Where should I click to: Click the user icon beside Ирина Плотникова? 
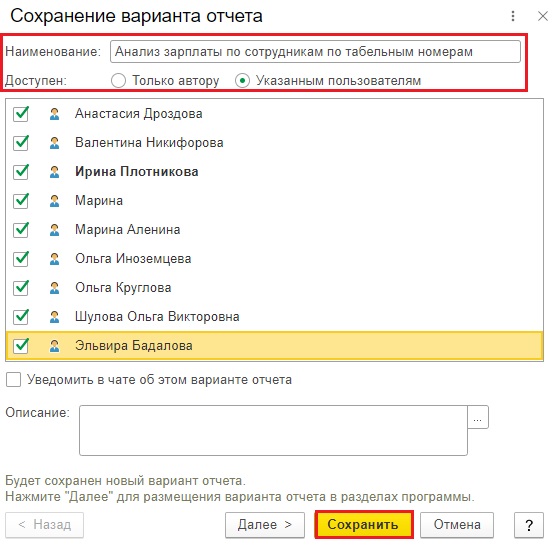(x=54, y=172)
